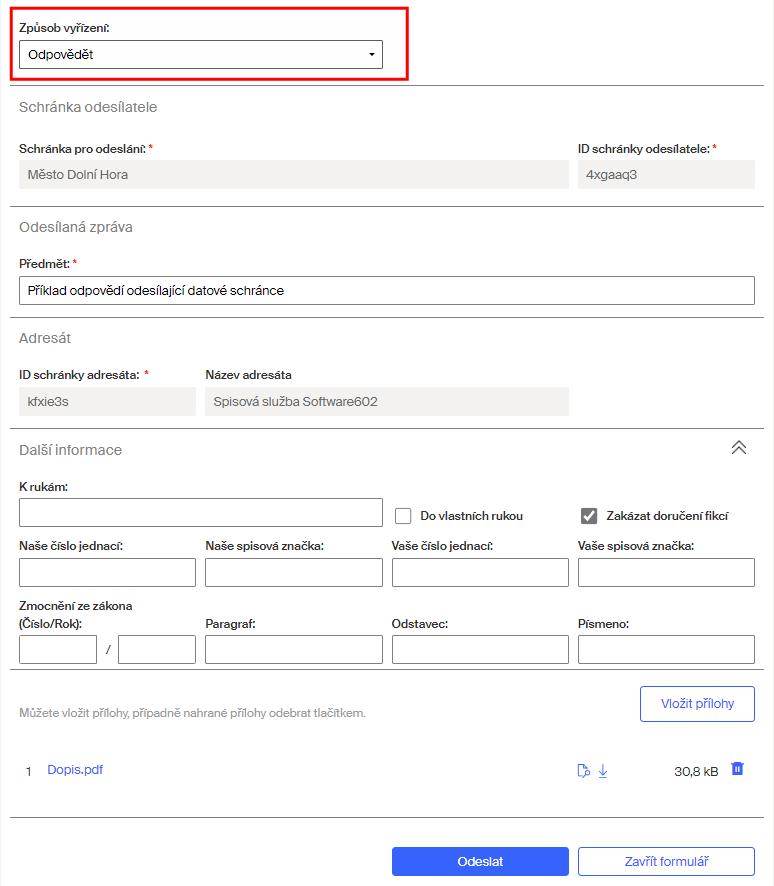Click the Vaše číslo jednací field
This screenshot has width=774, height=886.
point(480,572)
